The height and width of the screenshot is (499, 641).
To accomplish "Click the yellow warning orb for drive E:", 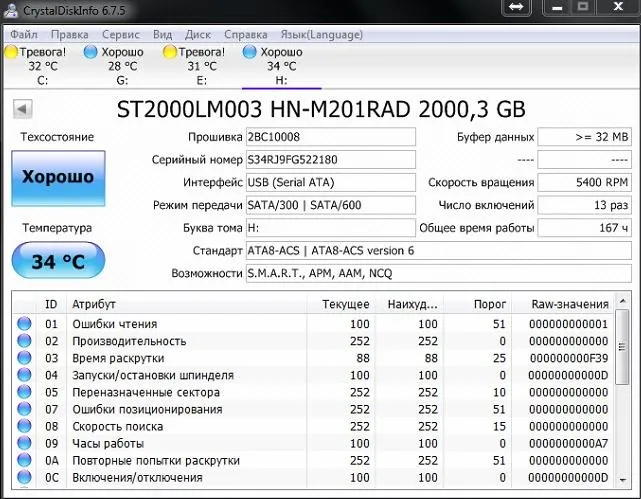I will click(x=170, y=52).
